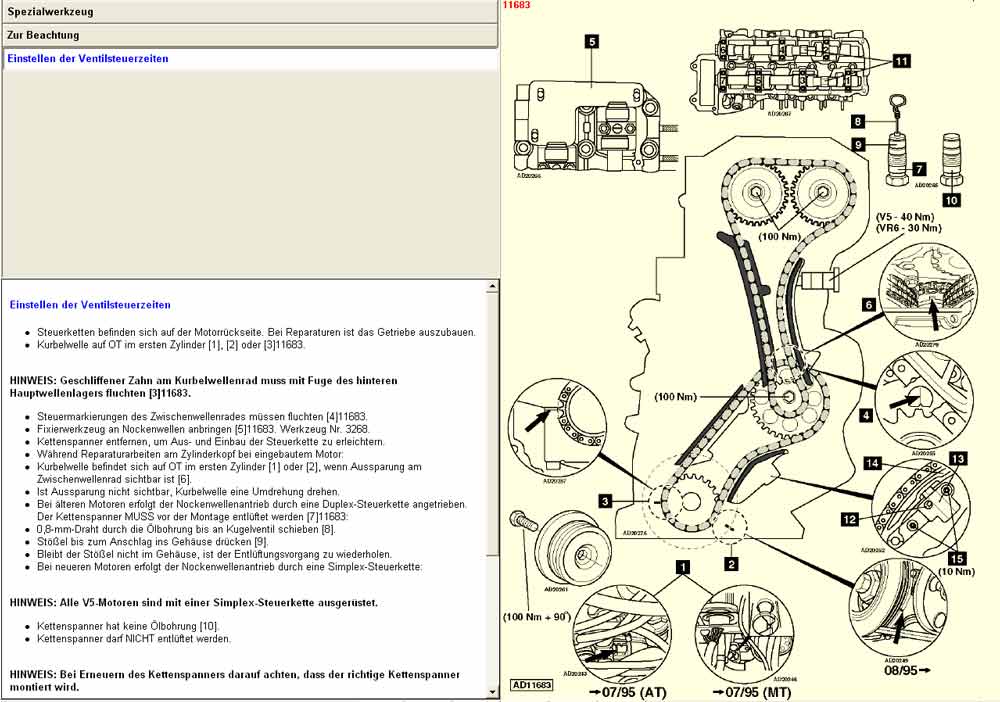Expand the Zur Beachtung section header

[249, 35]
